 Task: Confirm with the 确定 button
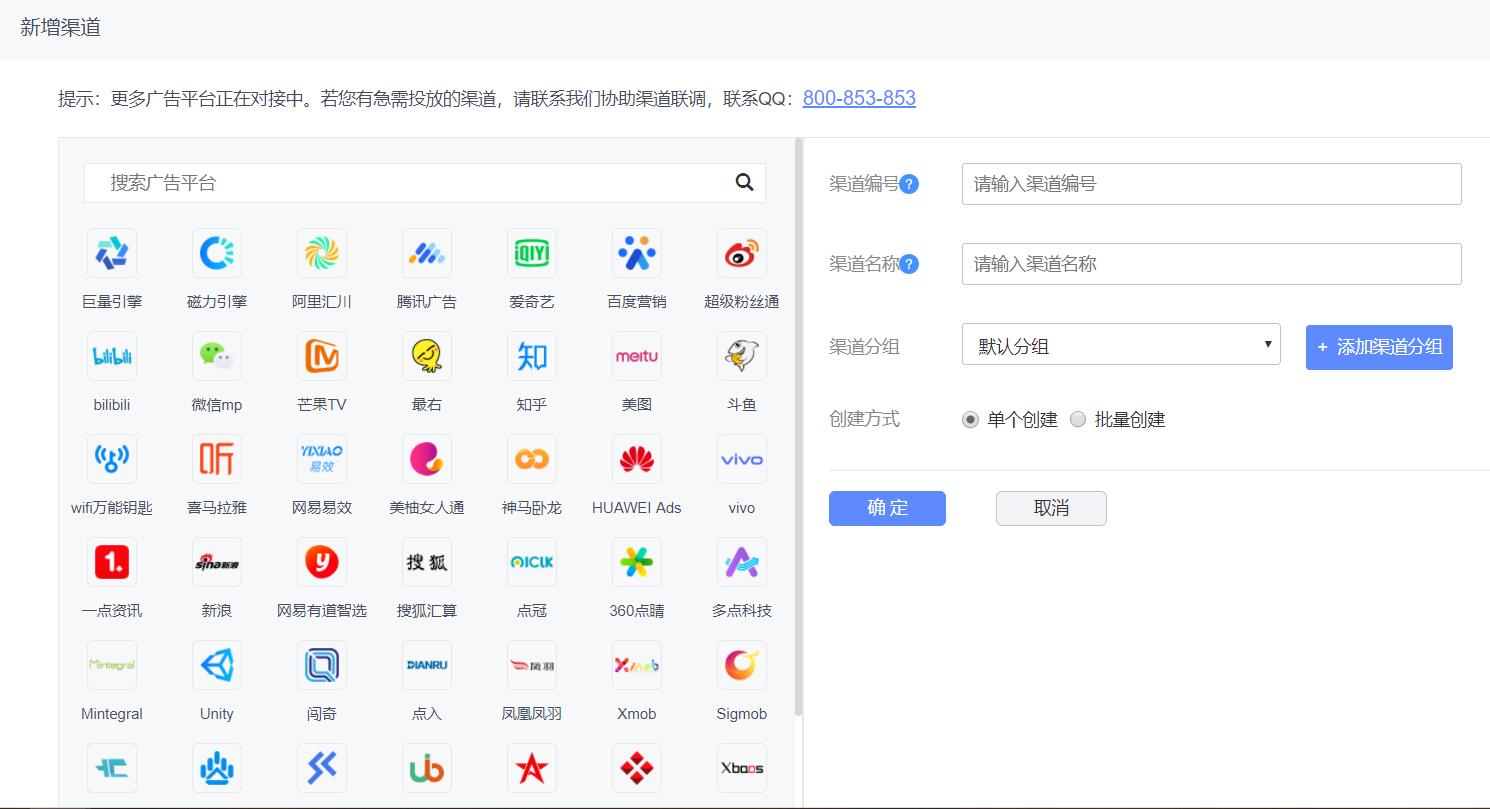pyautogui.click(x=887, y=508)
